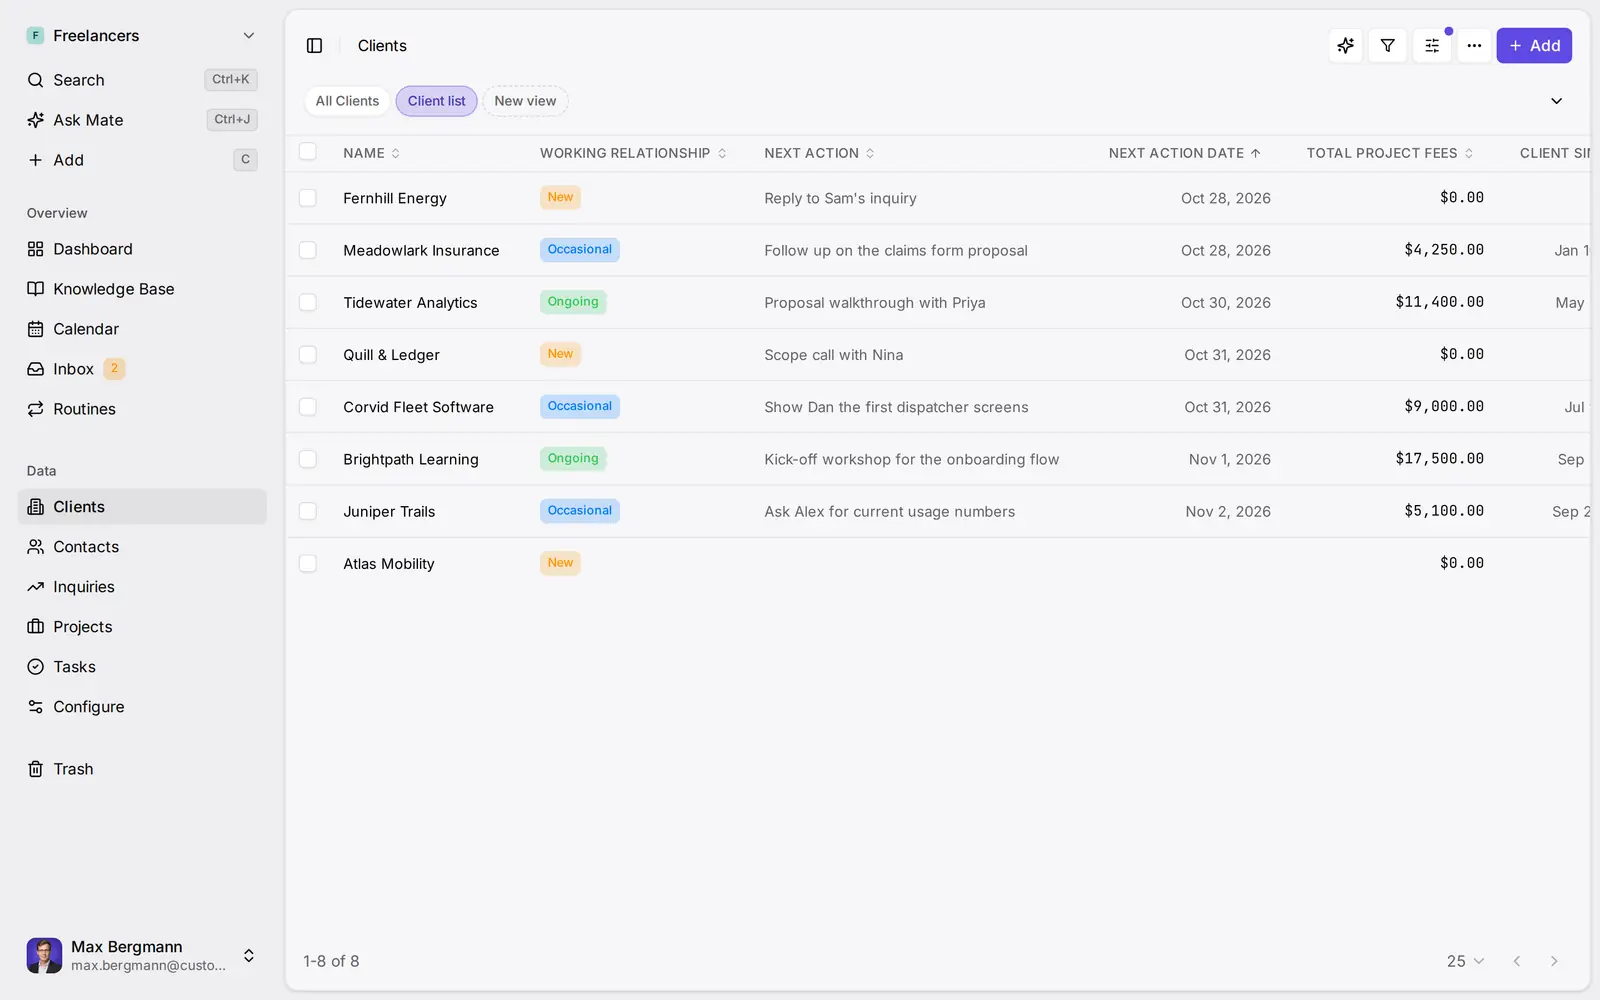Create a New view tab
The image size is (1600, 1000).
pos(525,101)
